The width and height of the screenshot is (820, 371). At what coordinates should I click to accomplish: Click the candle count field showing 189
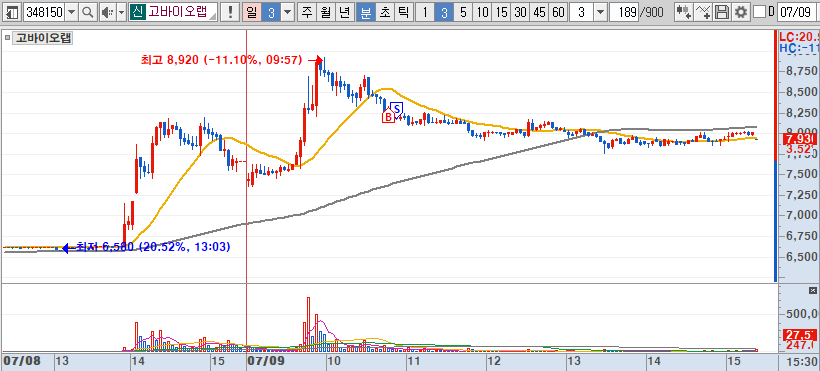coord(623,12)
